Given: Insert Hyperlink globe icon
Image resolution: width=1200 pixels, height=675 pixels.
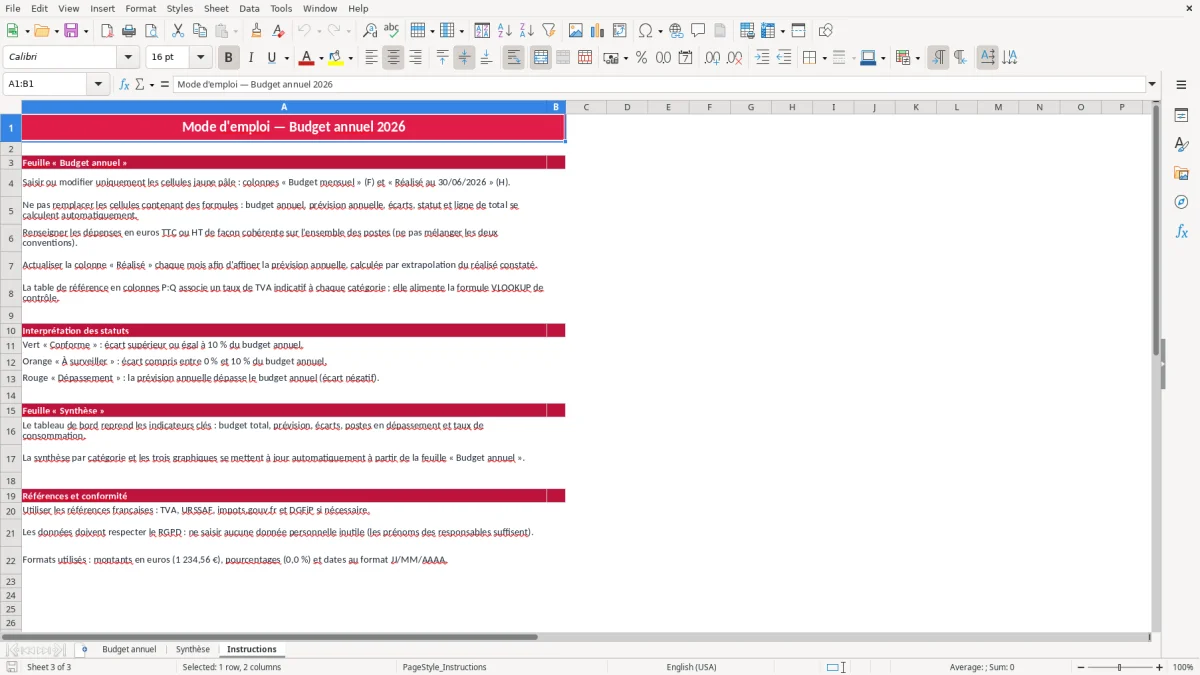Looking at the screenshot, I should (x=676, y=31).
